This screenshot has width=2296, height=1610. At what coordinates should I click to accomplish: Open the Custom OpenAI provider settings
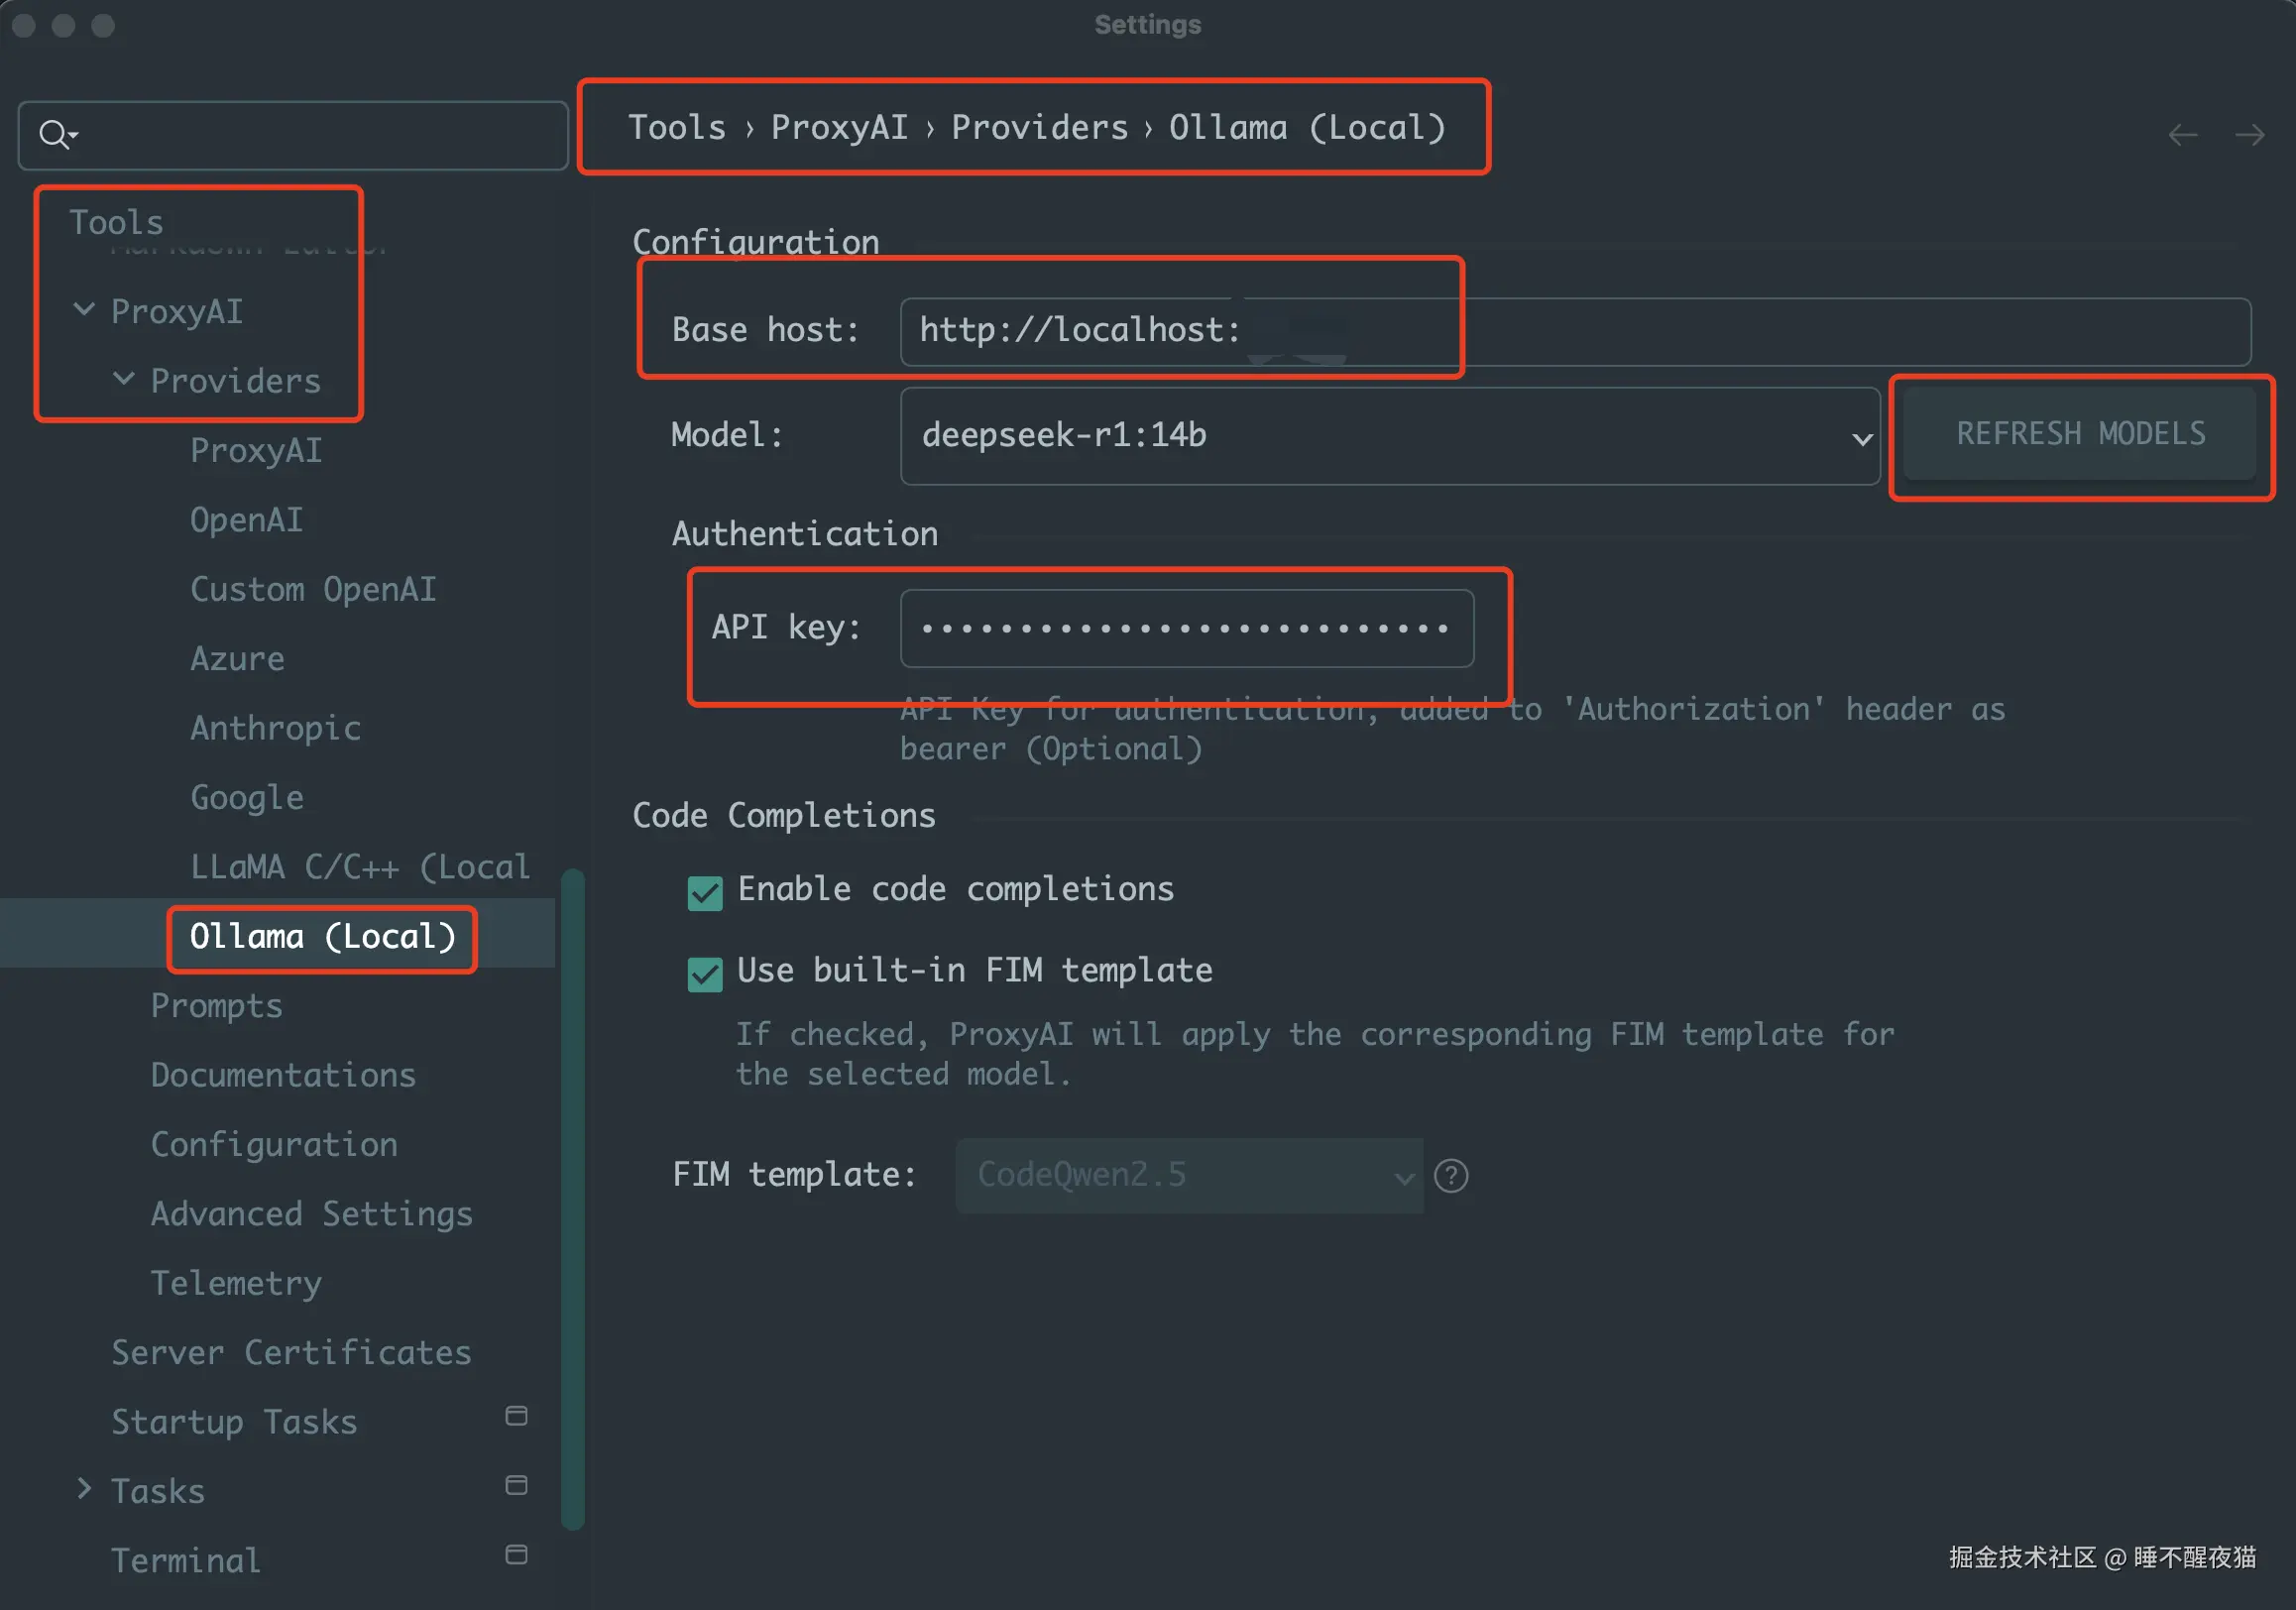coord(313,589)
